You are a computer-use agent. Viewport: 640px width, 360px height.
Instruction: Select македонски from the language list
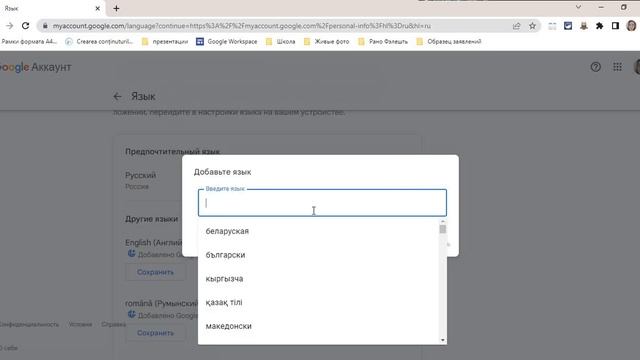coord(318,326)
